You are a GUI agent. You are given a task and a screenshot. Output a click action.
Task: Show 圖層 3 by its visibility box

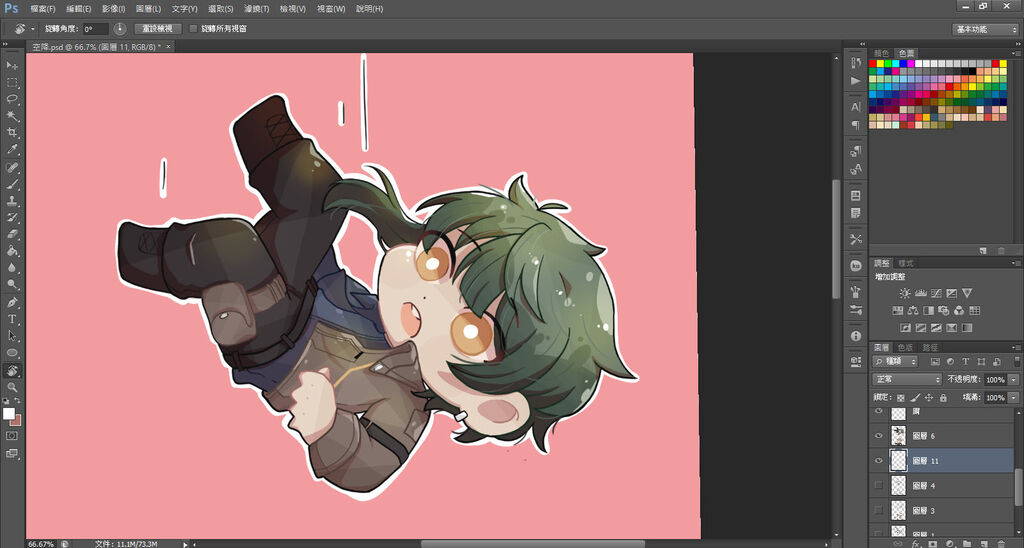point(878,510)
